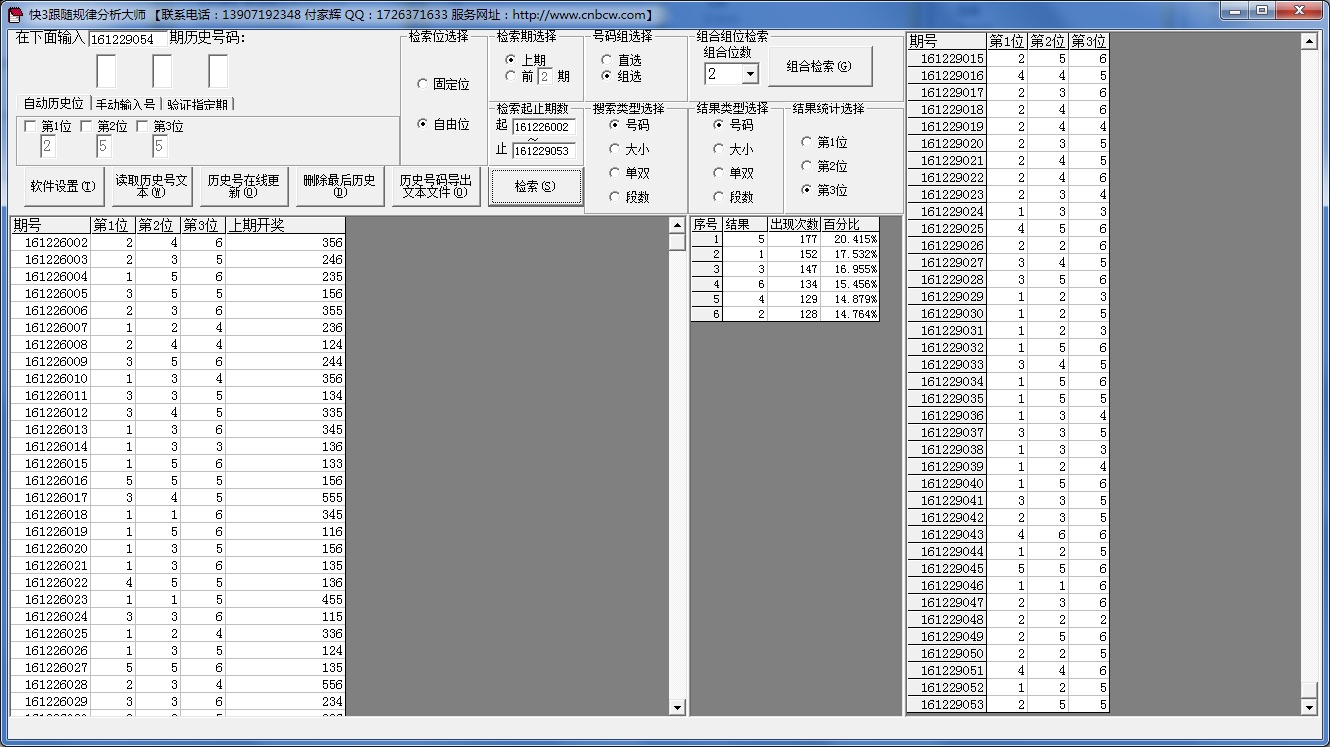Enable the 第1位 checkbox
This screenshot has height=747, width=1330.
pos(30,127)
